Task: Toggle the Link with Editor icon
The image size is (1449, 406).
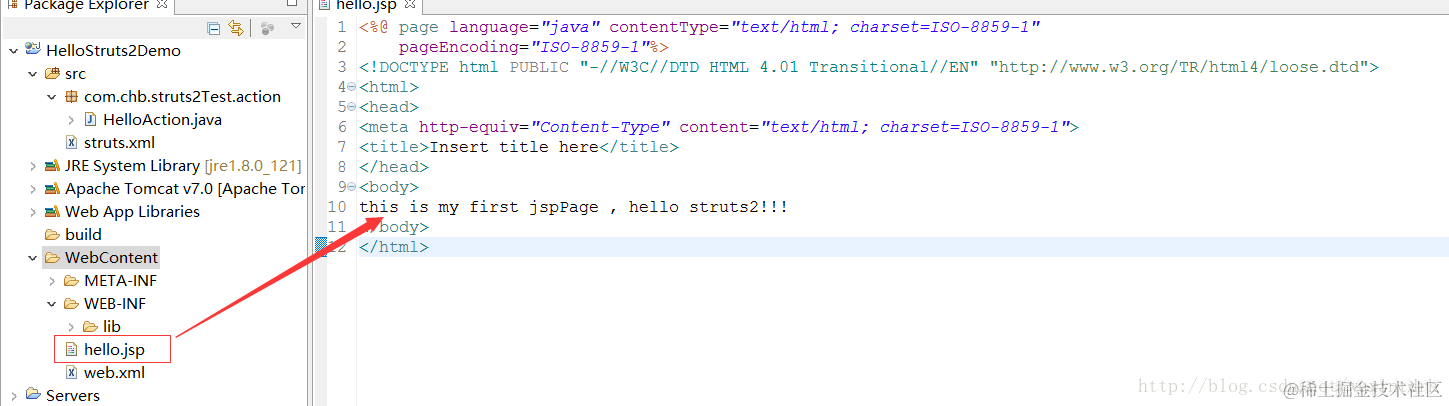Action: click(236, 28)
